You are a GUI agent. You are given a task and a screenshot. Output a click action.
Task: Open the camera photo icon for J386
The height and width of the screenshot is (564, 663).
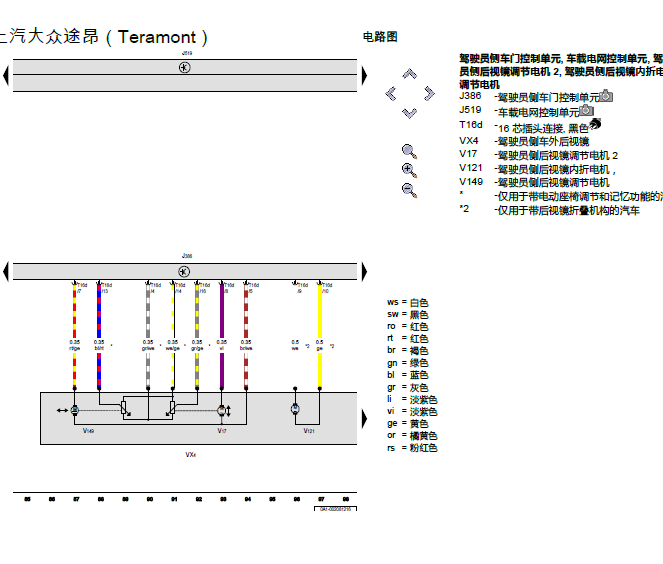pos(606,96)
